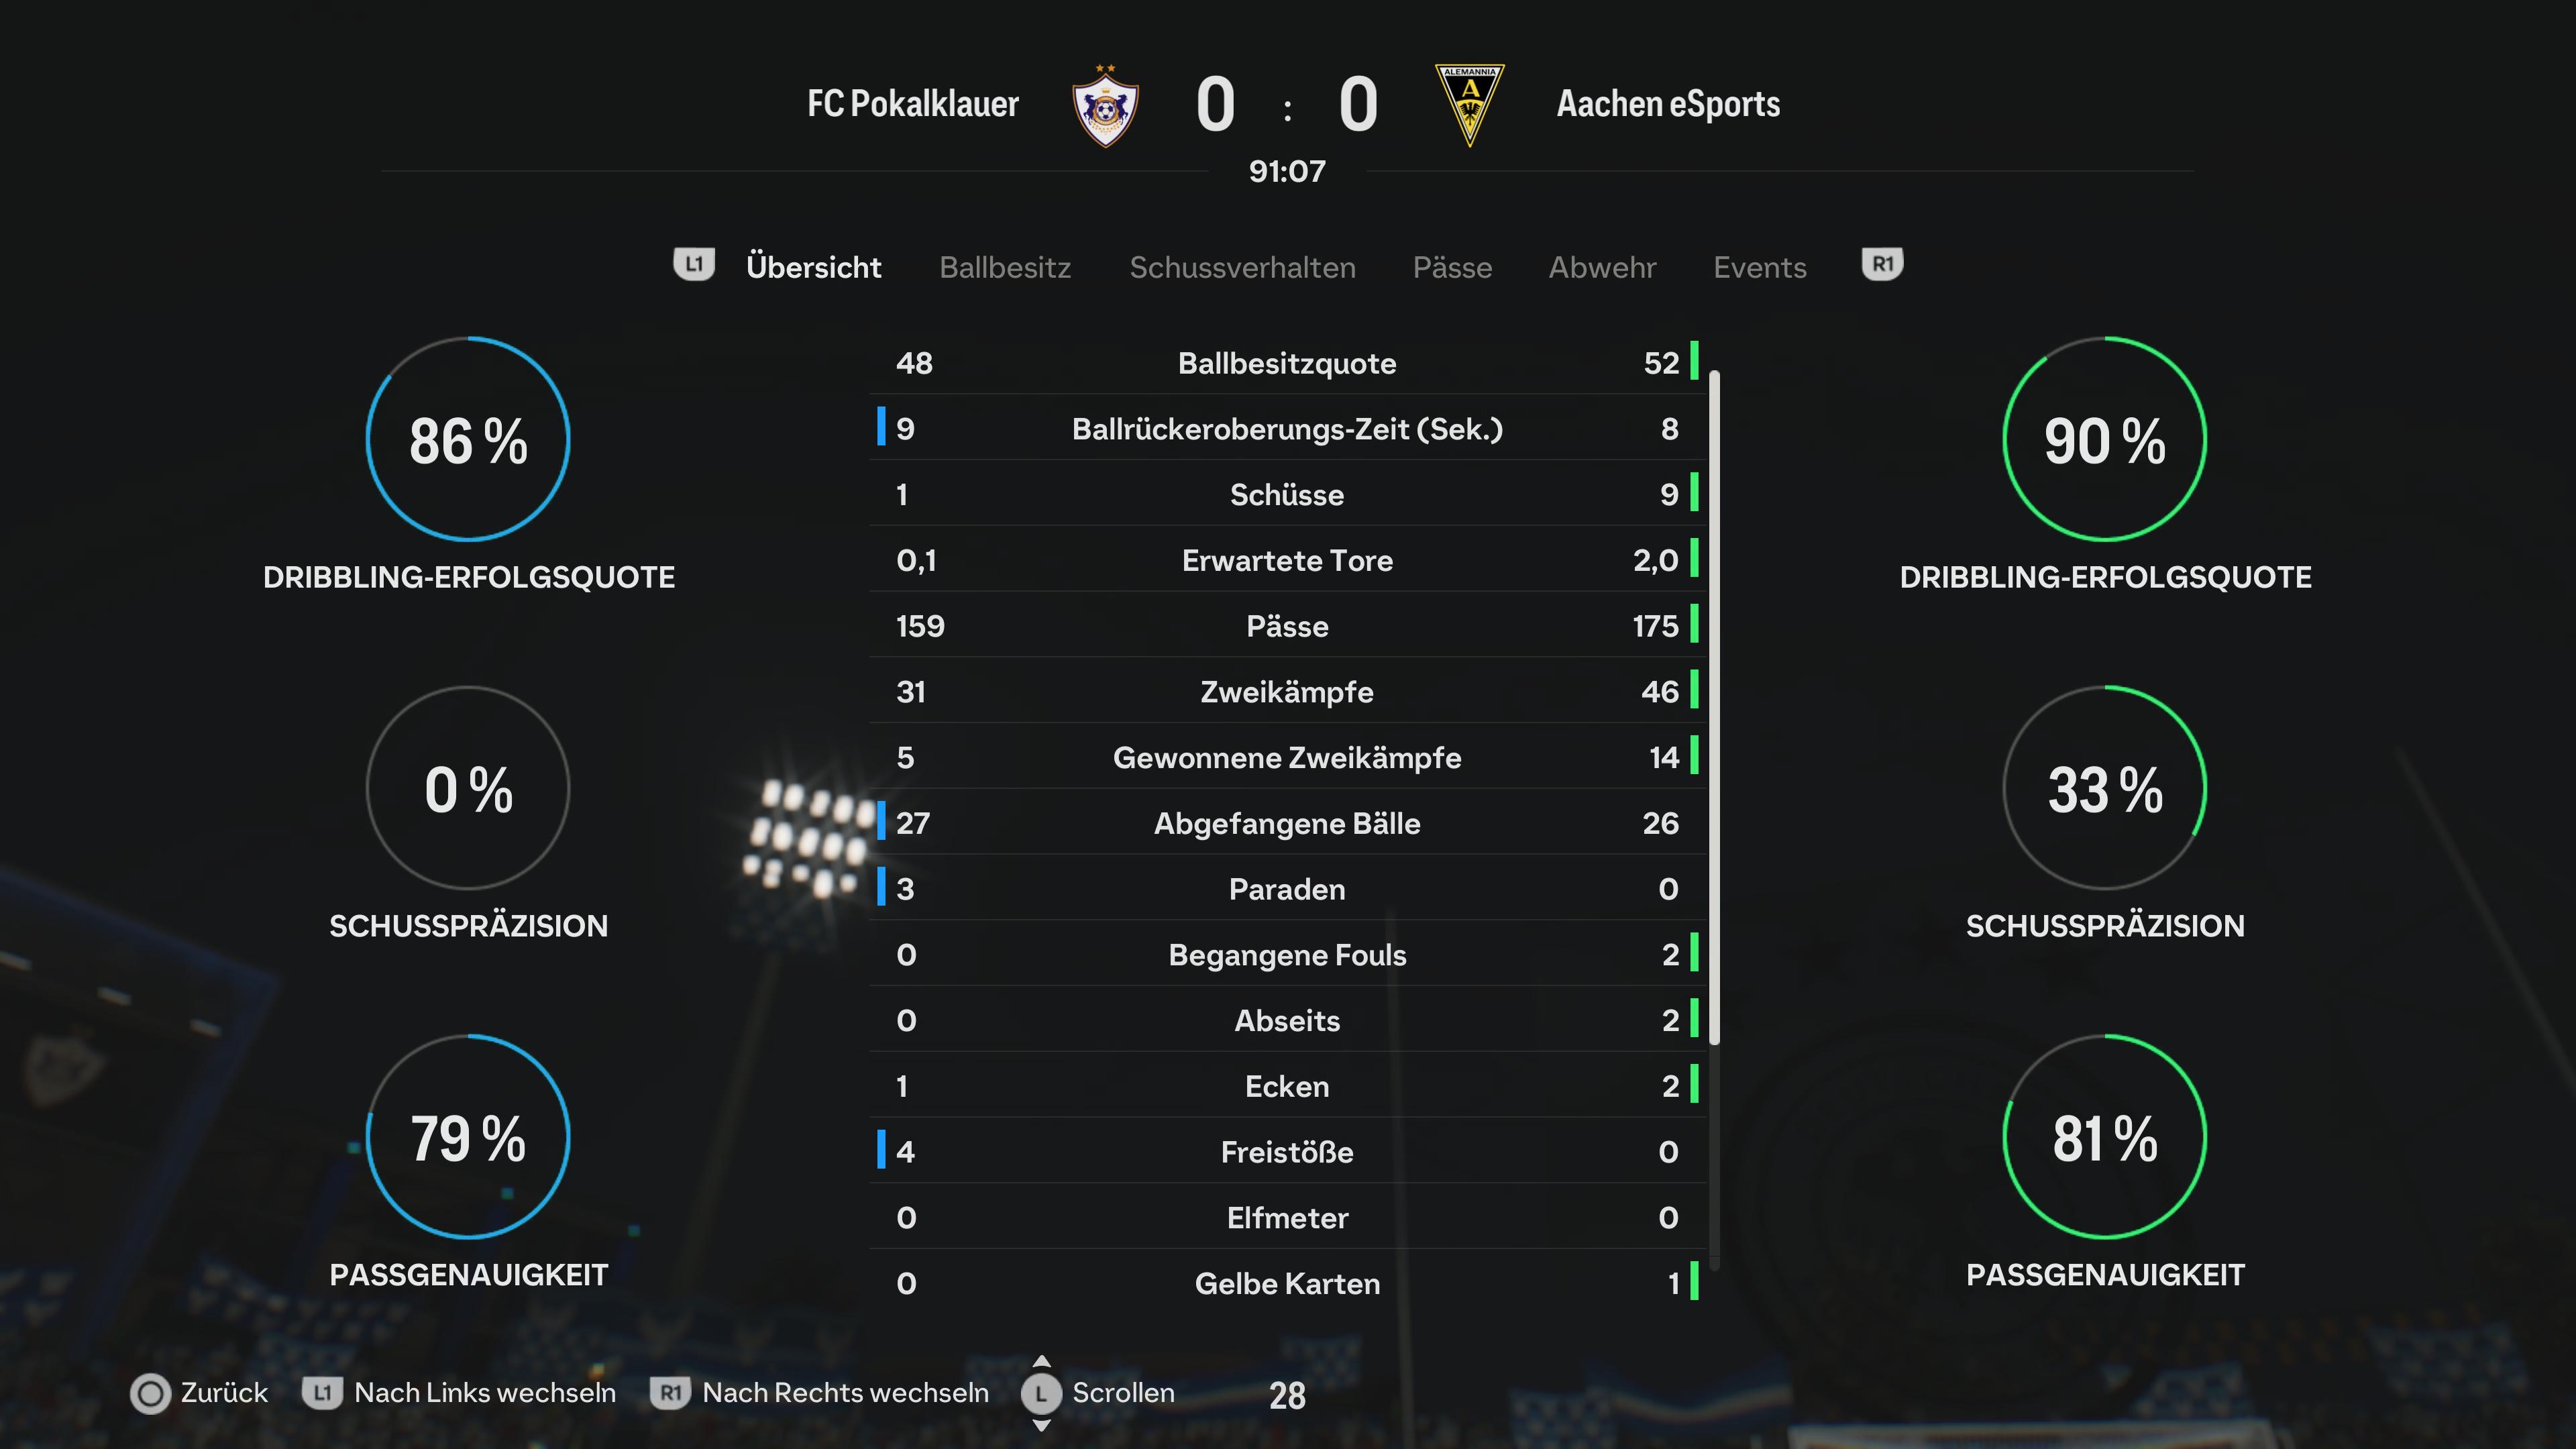Select the Erwartete Tore stat row

(x=1287, y=560)
